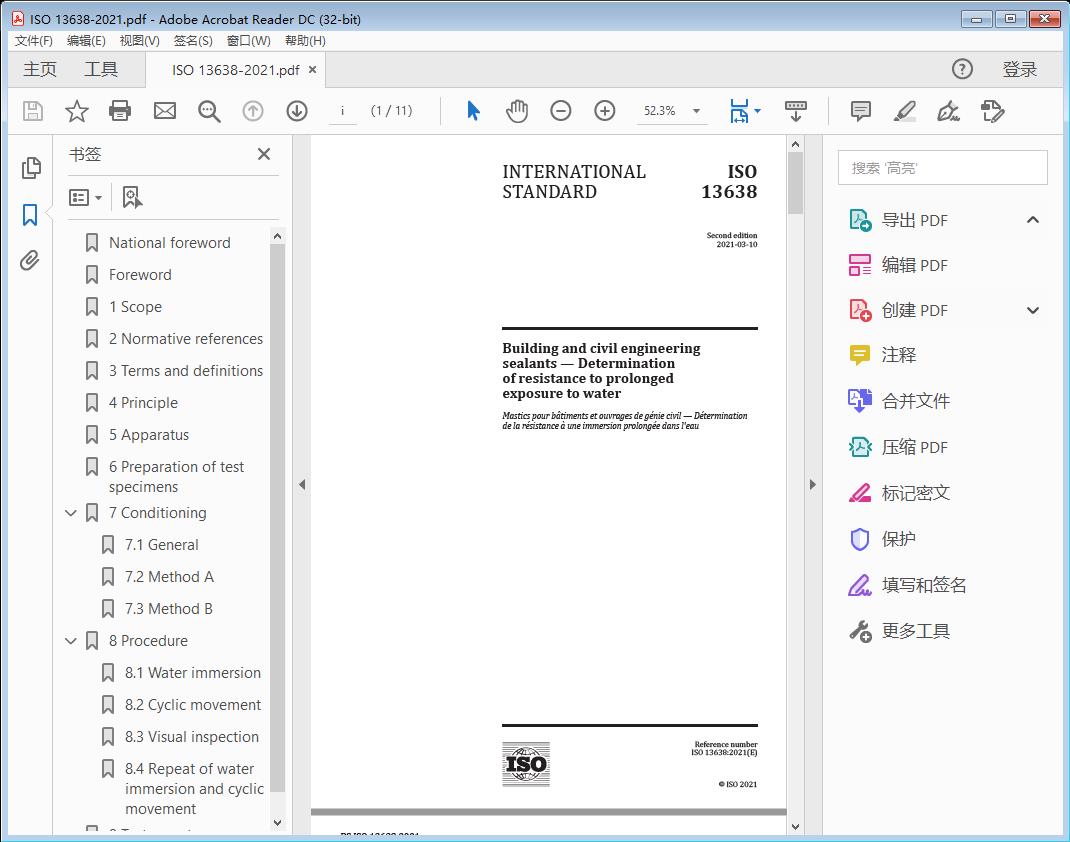Toggle the page thumbnails panel

(x=30, y=167)
